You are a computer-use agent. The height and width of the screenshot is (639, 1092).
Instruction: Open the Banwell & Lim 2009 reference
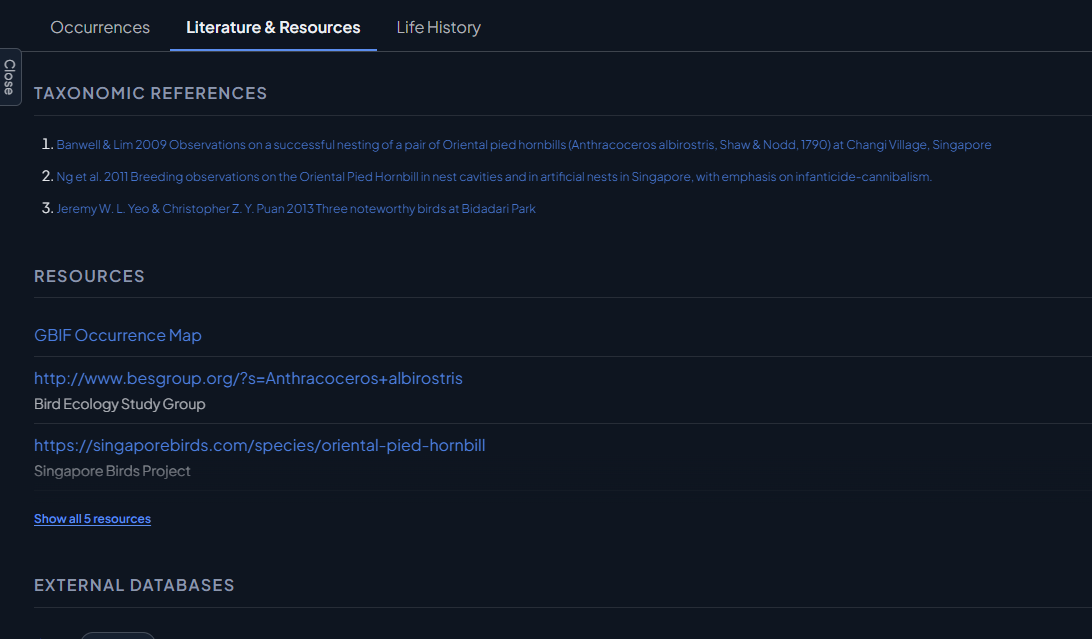point(524,145)
